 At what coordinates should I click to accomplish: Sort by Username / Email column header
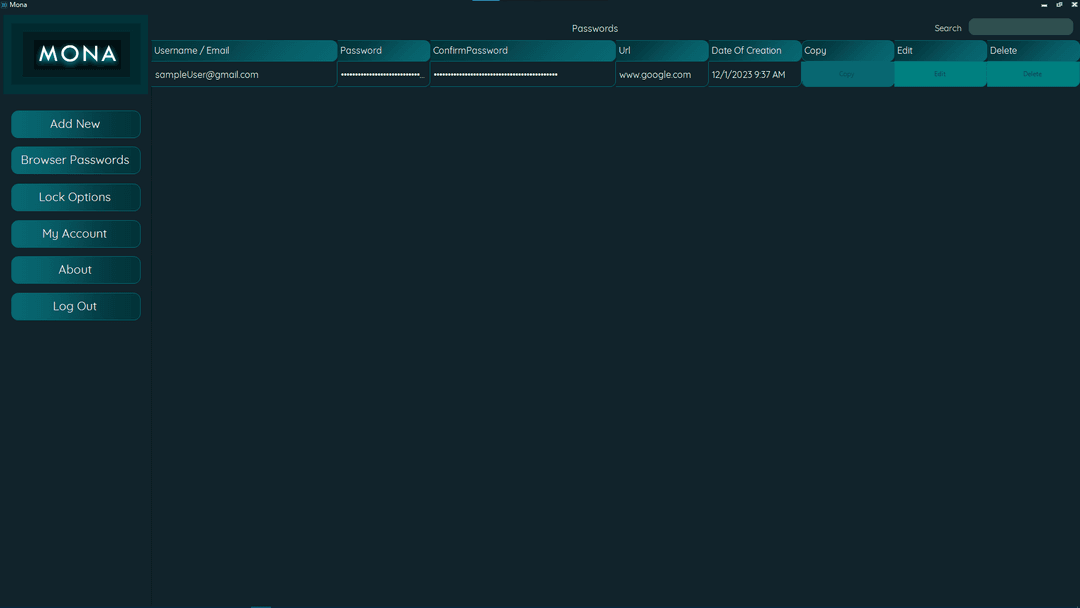[243, 51]
